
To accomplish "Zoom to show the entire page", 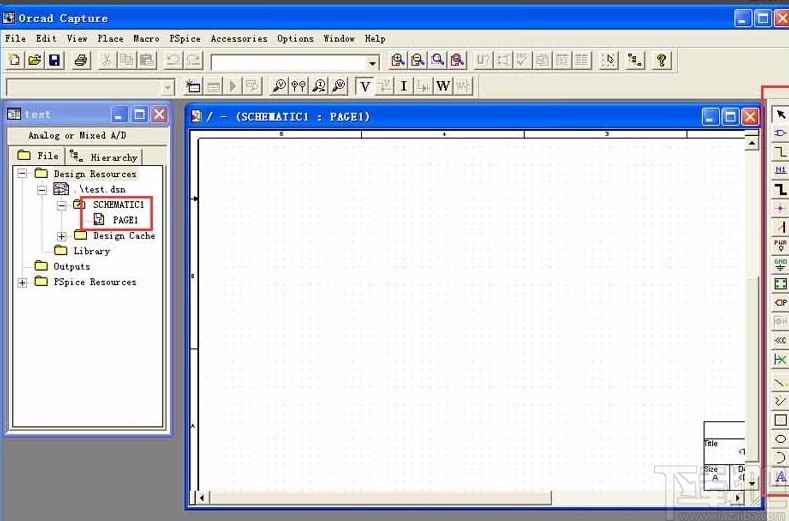I will pyautogui.click(x=457, y=60).
